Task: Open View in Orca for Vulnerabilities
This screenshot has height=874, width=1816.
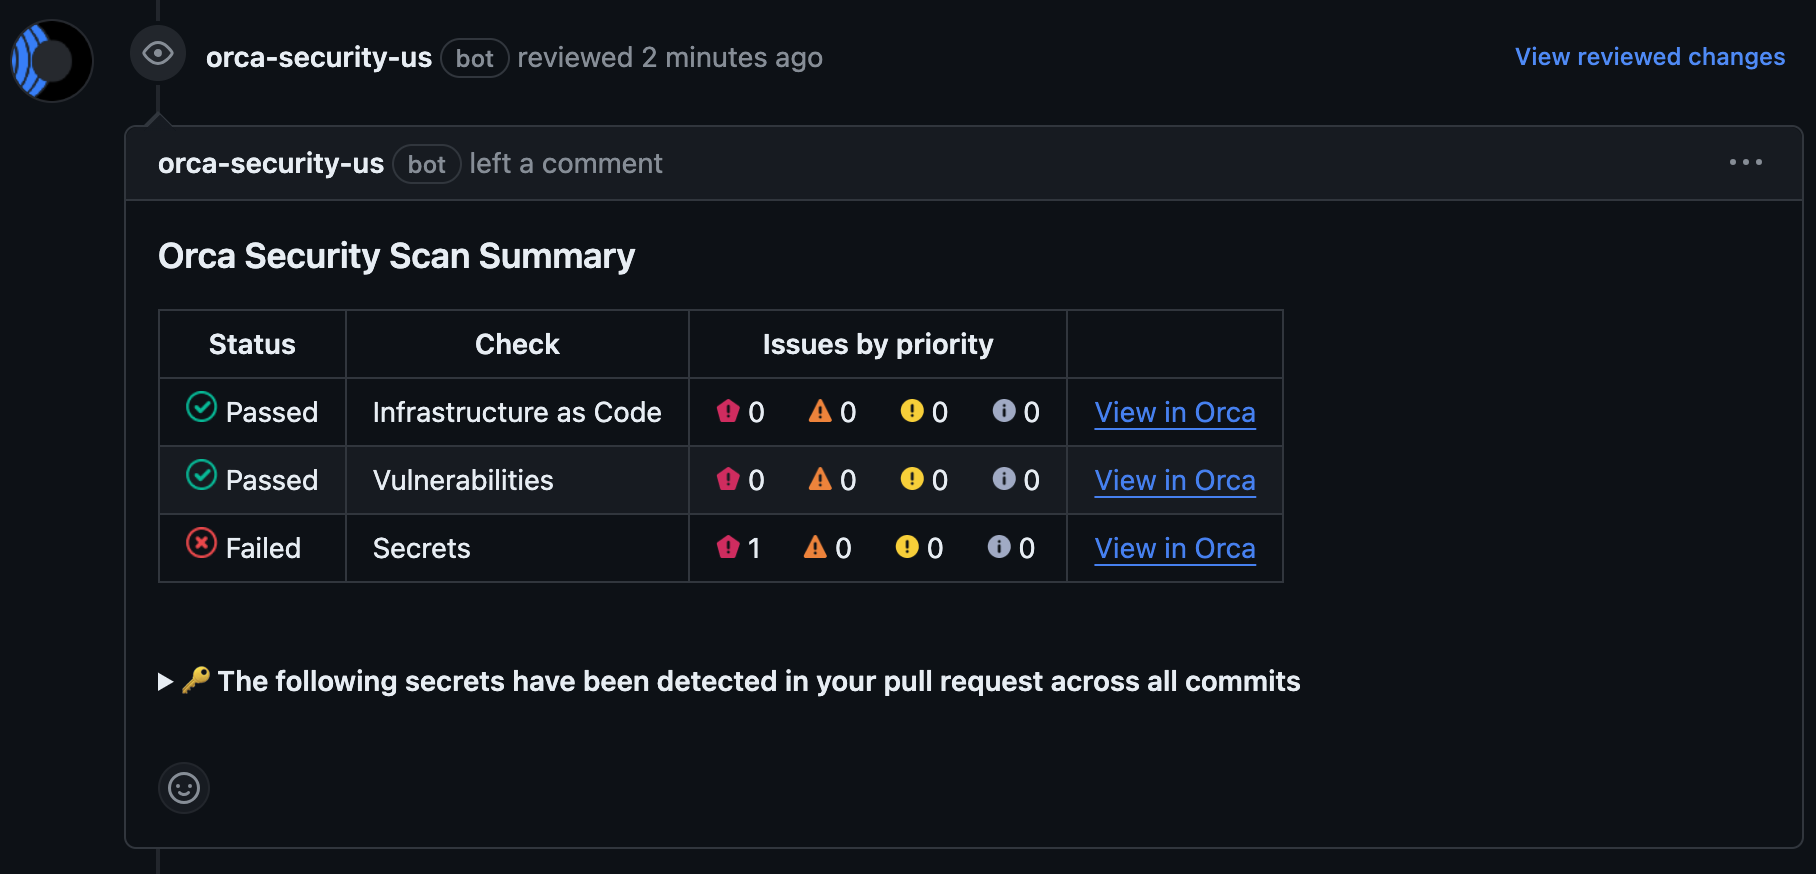Action: pyautogui.click(x=1175, y=480)
